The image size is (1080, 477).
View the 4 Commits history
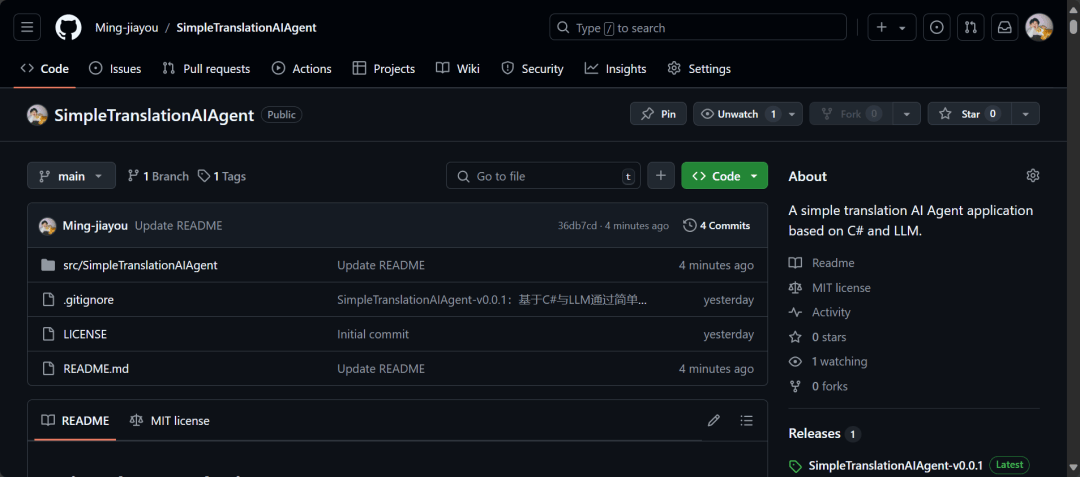(717, 225)
